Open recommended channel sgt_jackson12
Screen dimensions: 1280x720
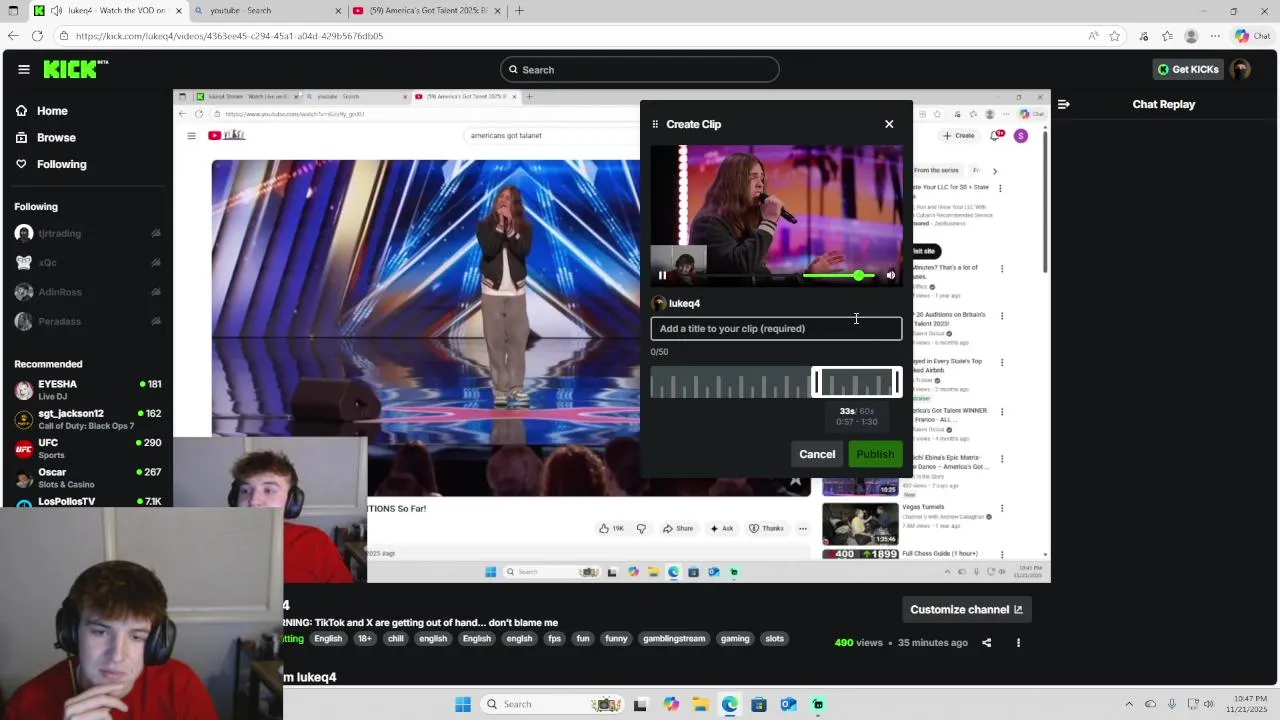click(x=88, y=419)
